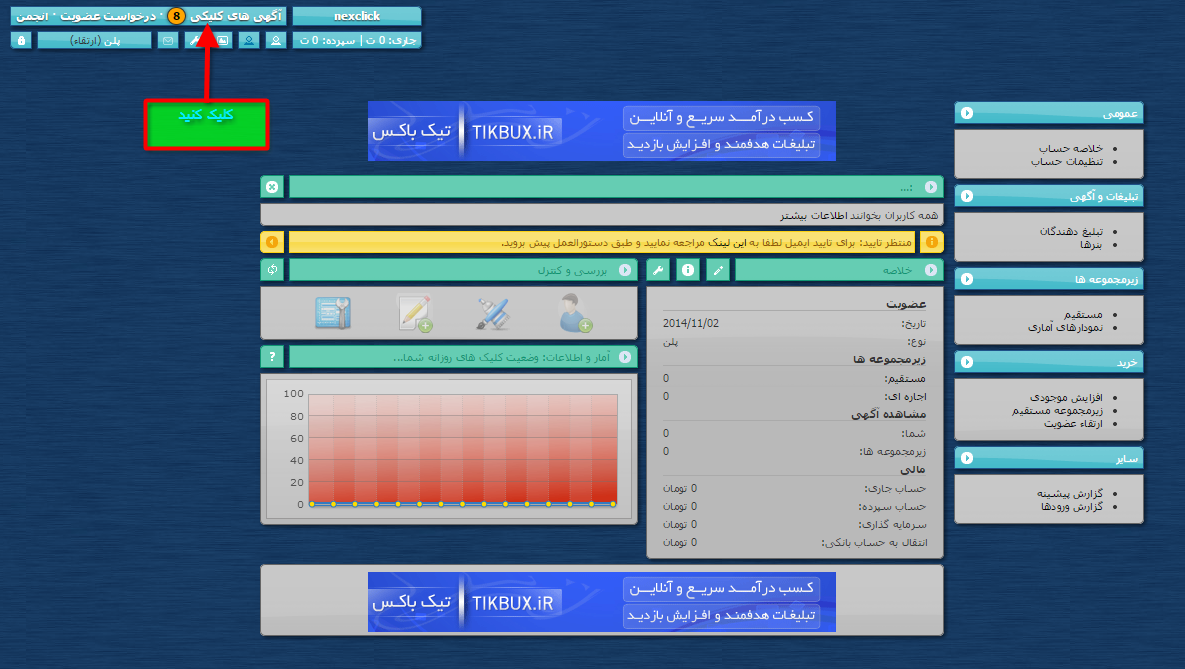Open درخواست عضویت menu item

108,16
